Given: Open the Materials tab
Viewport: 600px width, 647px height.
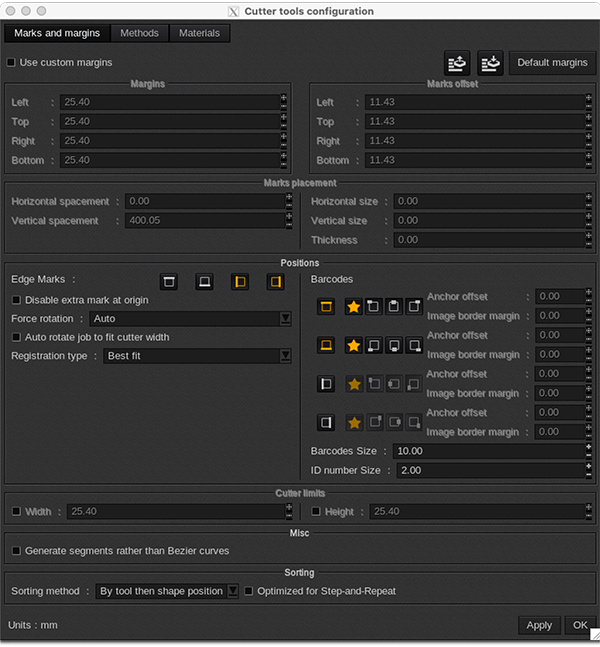Looking at the screenshot, I should 199,33.
